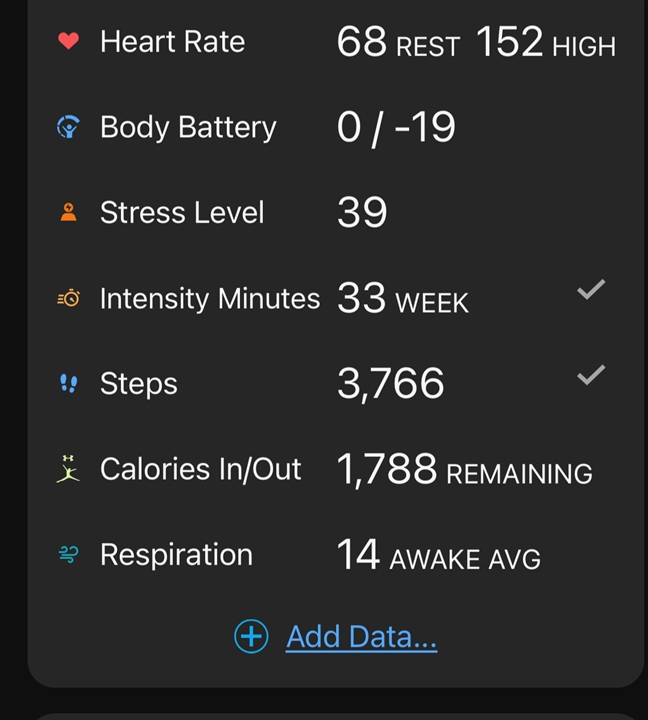Image resolution: width=648 pixels, height=720 pixels.
Task: Tap the Calories In/Out jumping figure icon
Action: (68, 469)
